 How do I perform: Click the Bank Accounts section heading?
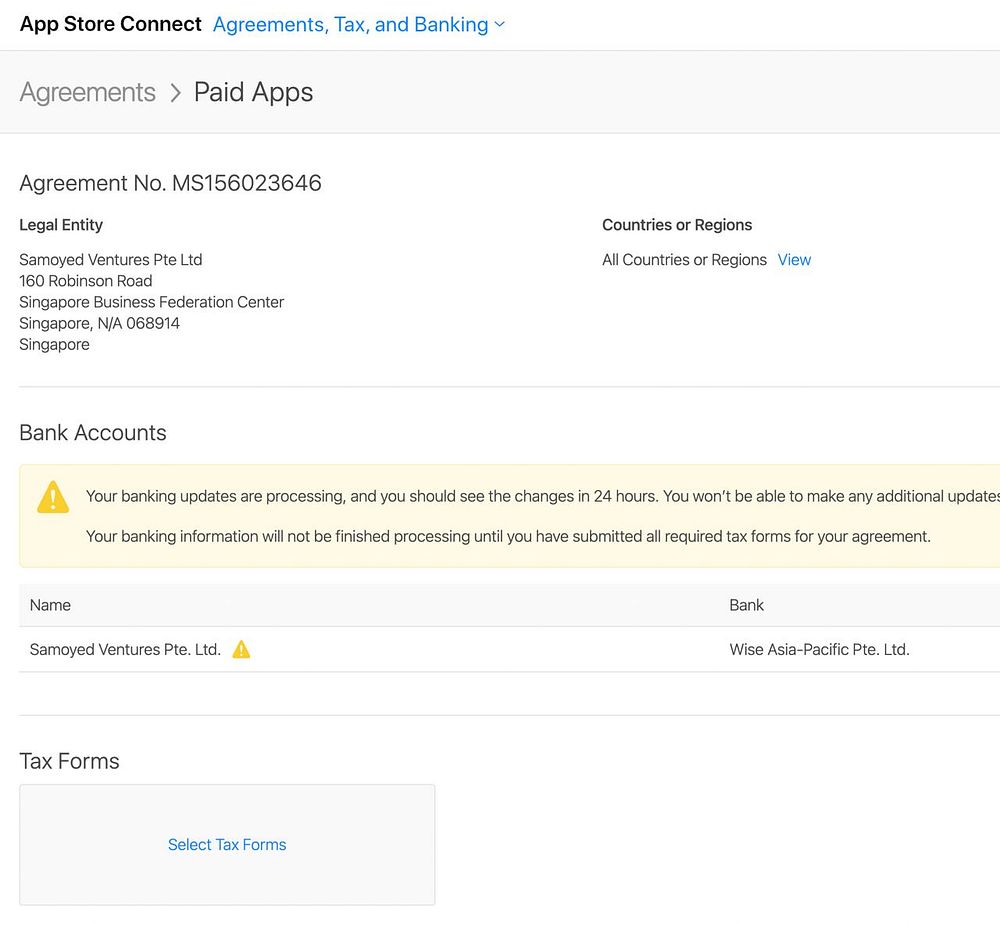coord(93,433)
